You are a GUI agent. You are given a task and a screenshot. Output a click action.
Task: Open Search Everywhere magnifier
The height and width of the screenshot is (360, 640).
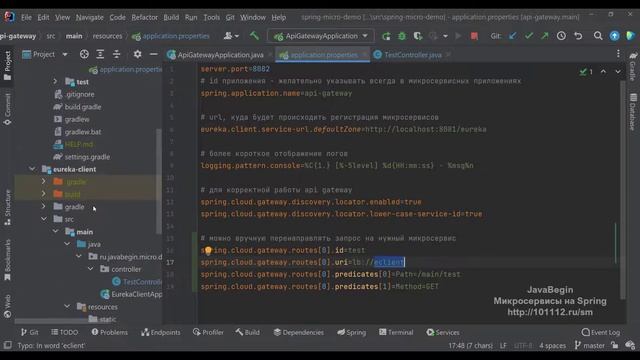tap(598, 36)
